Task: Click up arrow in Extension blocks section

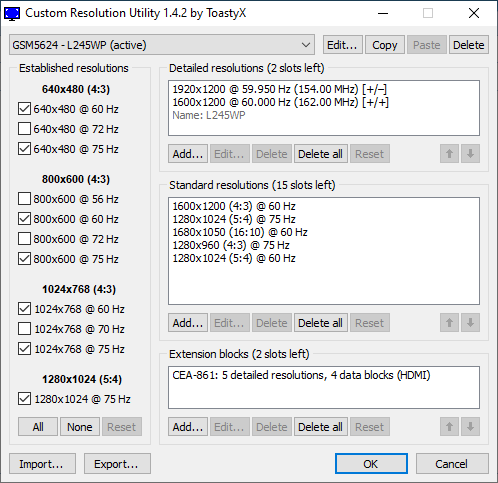Action: [x=449, y=427]
